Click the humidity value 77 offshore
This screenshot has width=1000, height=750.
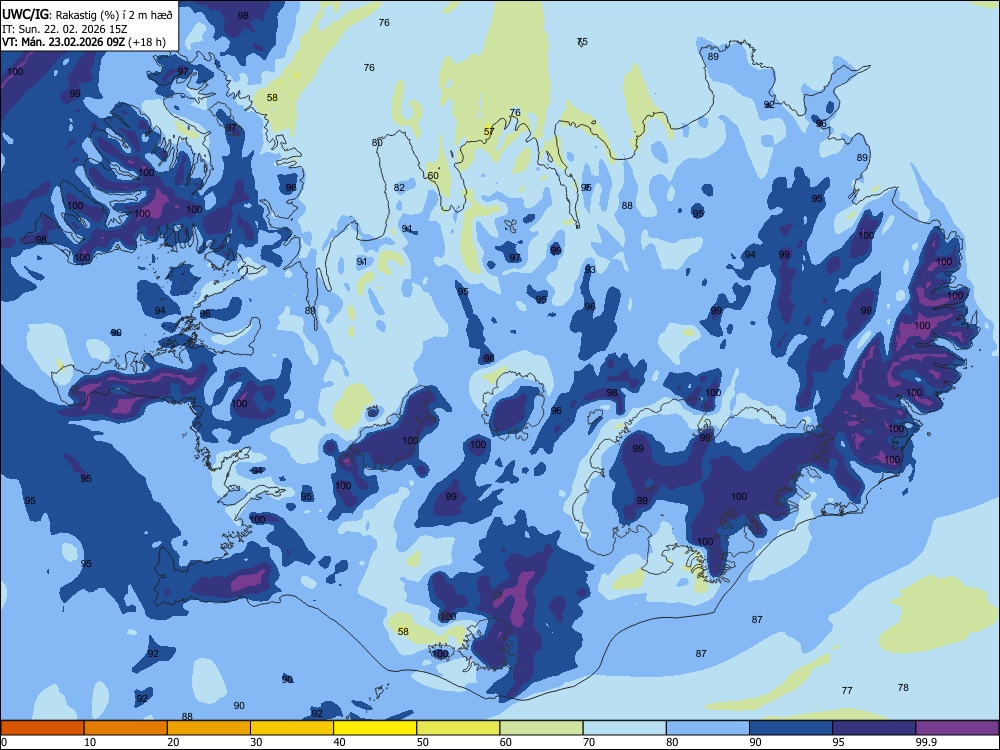847,690
